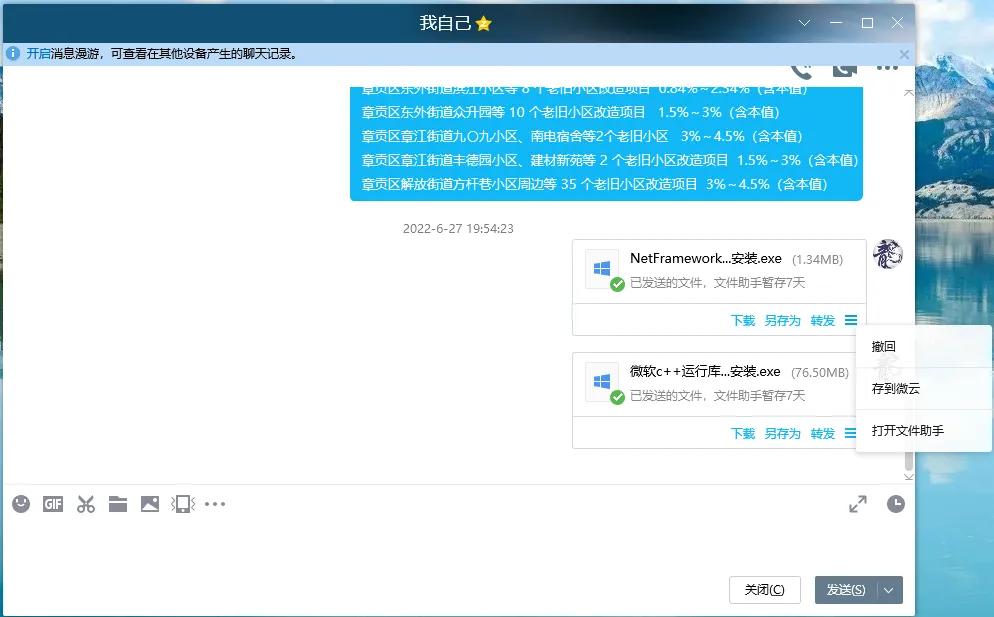Forward the 微软c++运行库 installer
994x617 pixels.
coord(822,434)
